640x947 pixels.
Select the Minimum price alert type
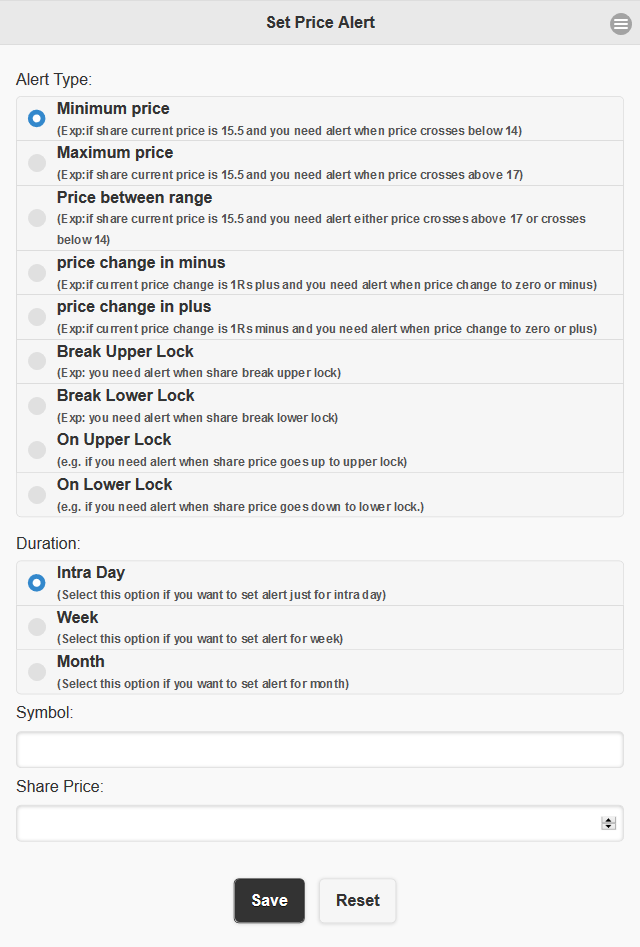tap(320, 119)
